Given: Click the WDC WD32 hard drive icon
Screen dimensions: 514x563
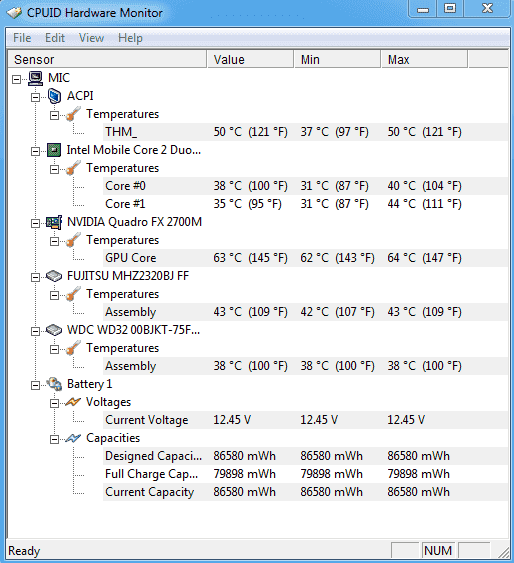Looking at the screenshot, I should 54,330.
